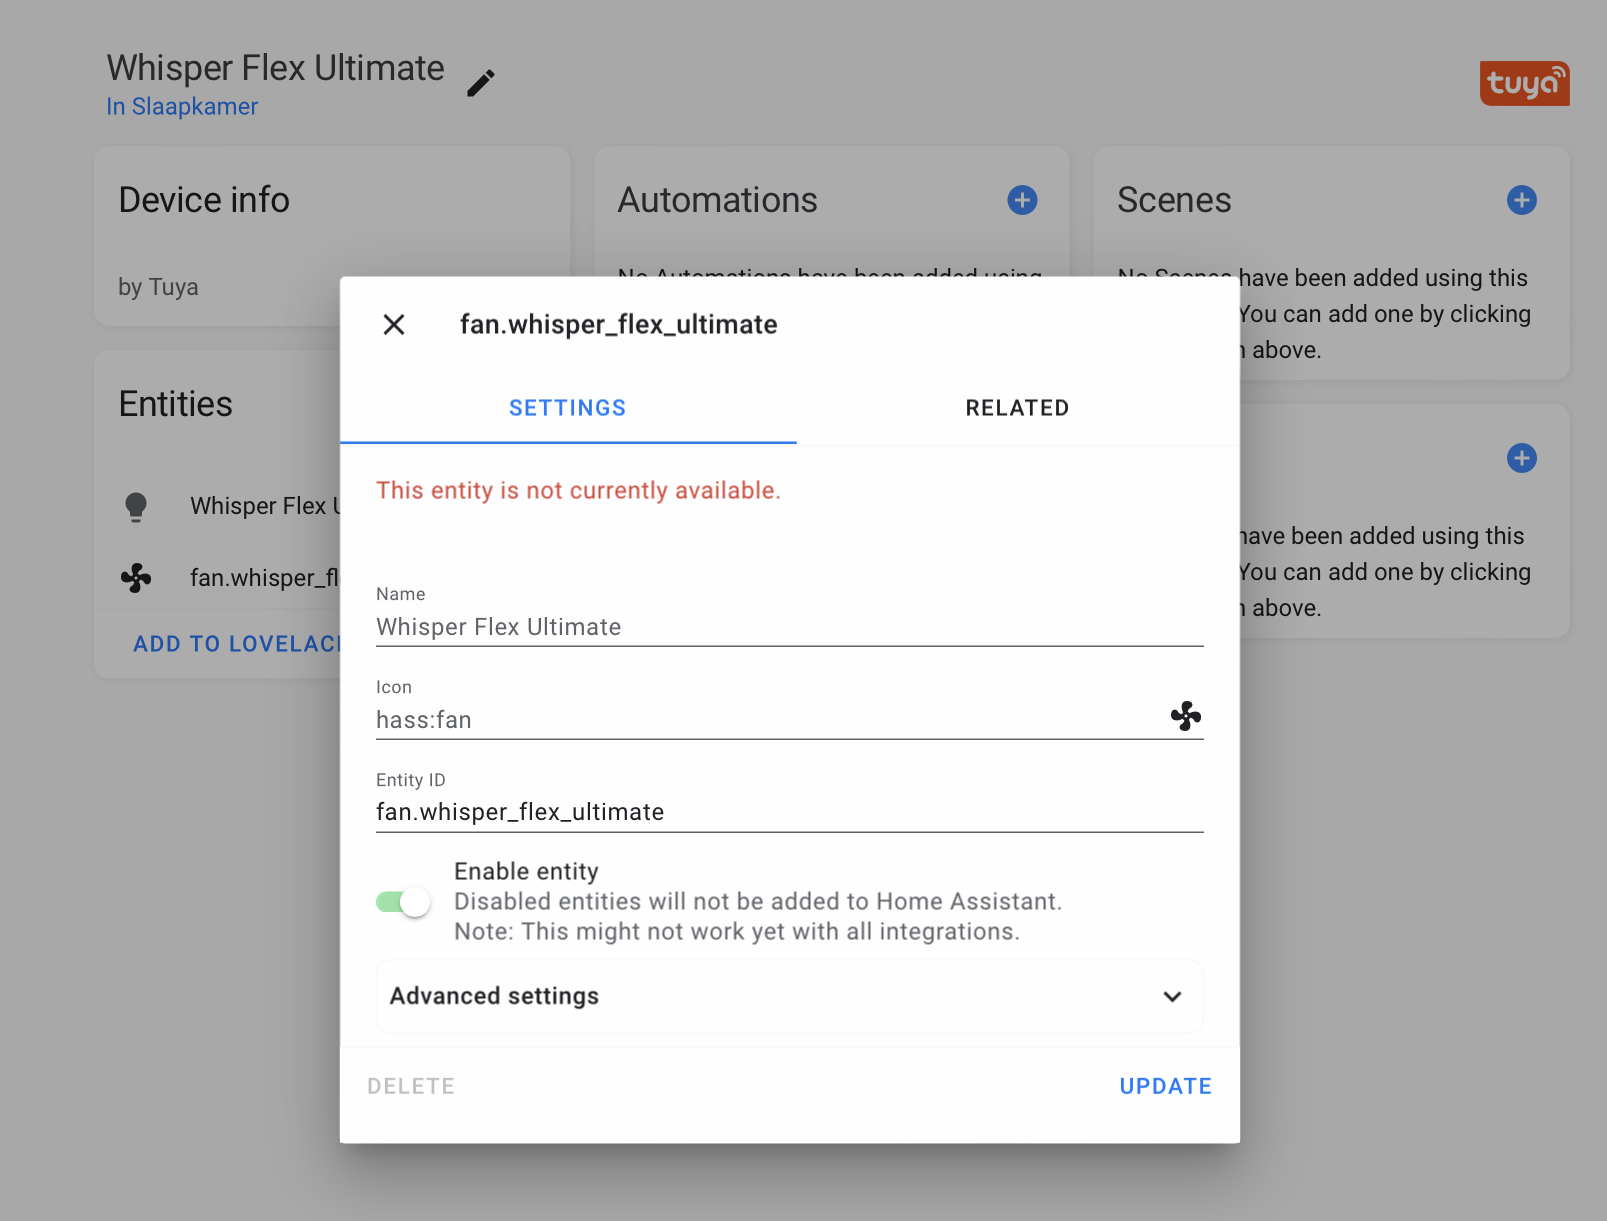
Task: Edit the Entity ID field
Action: pos(789,812)
